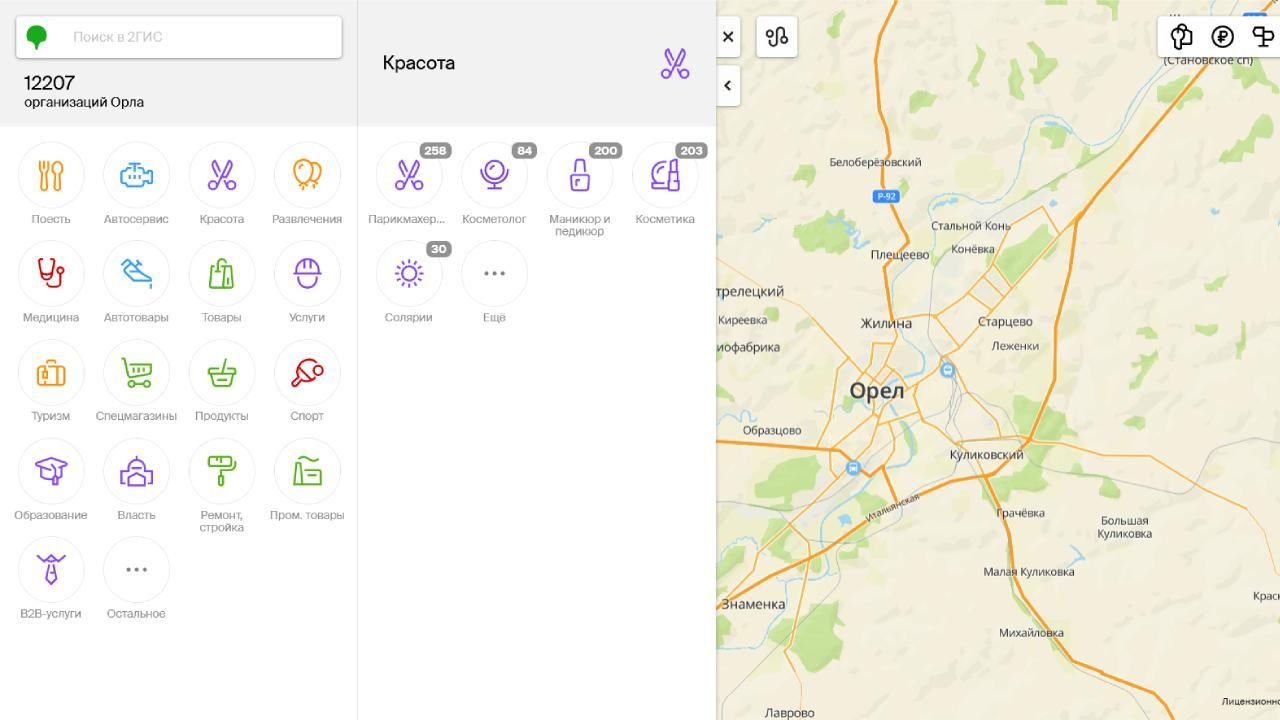
Task: Select the Медицина category icon
Action: (51, 273)
